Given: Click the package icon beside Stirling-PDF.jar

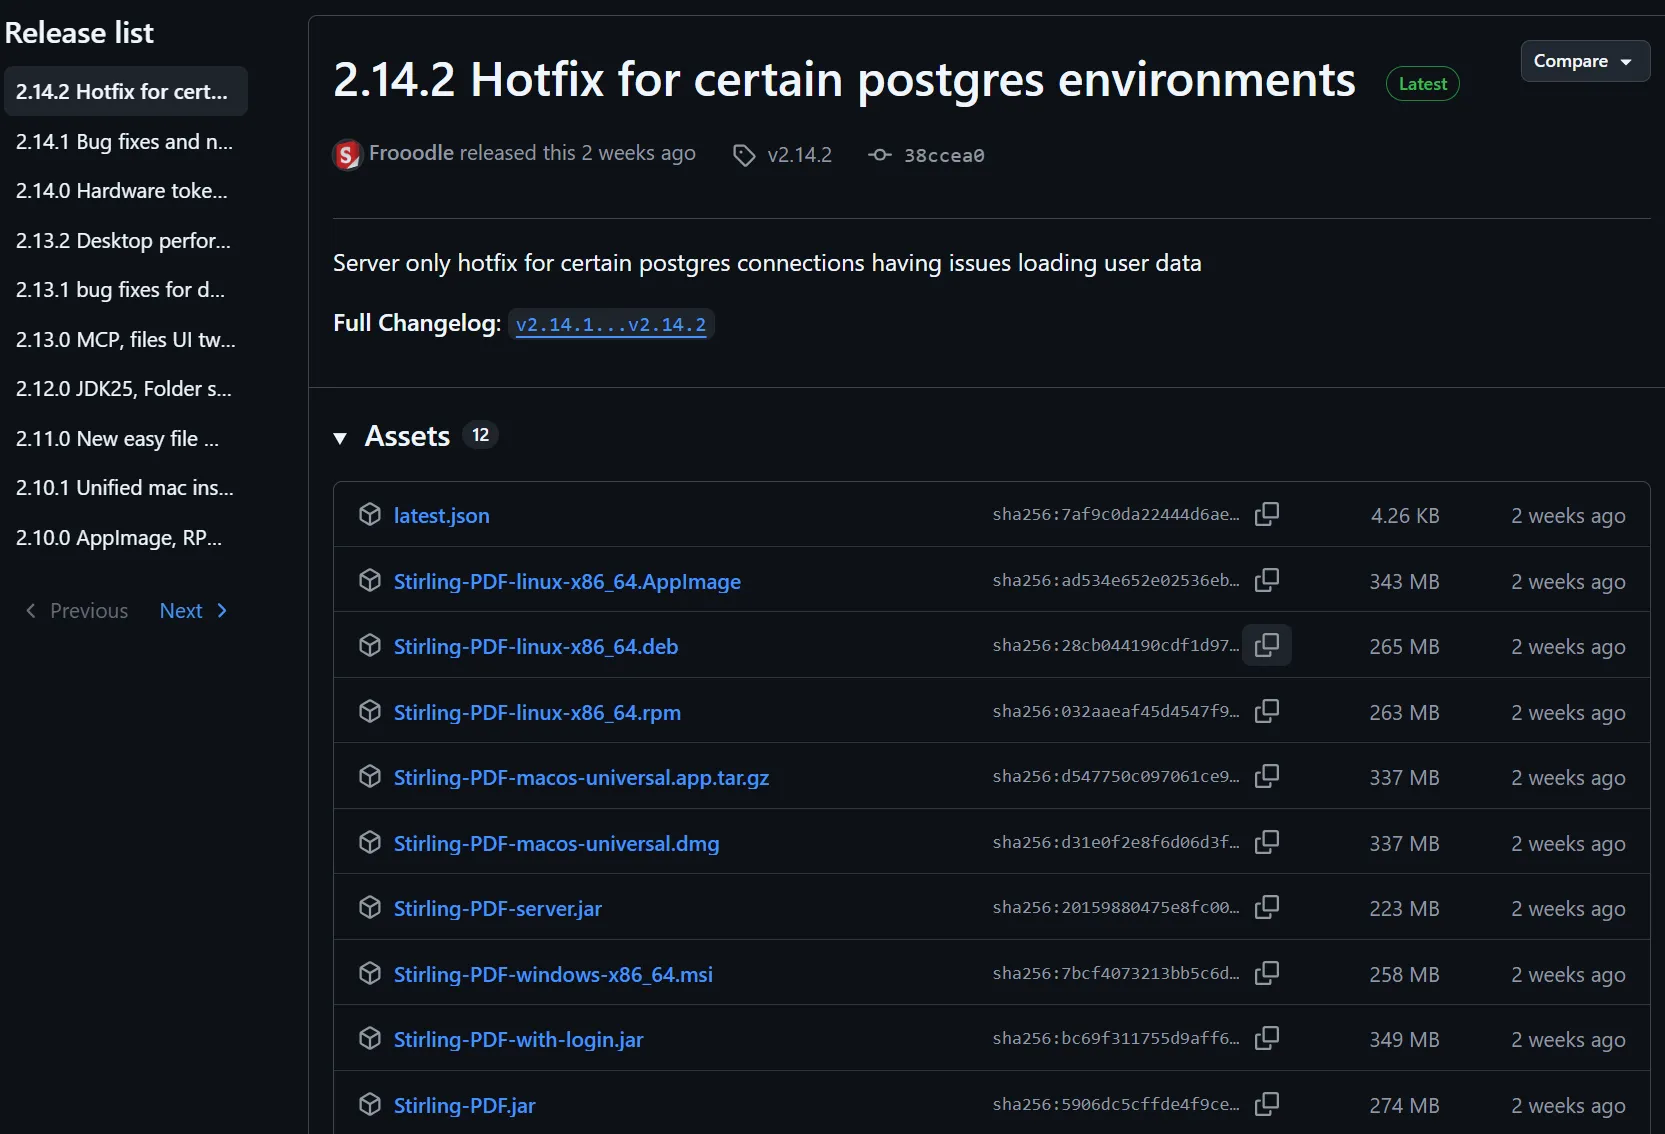Looking at the screenshot, I should [370, 1104].
